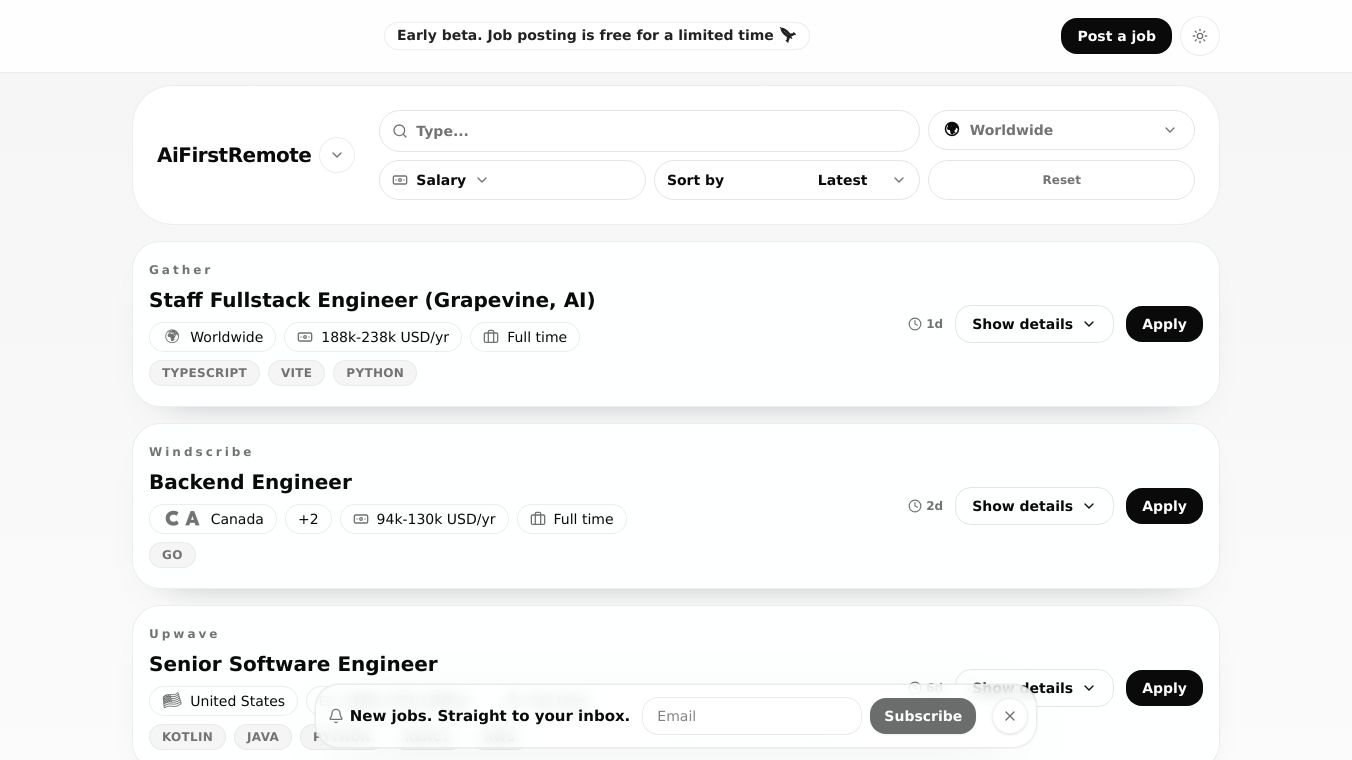This screenshot has height=760, width=1352.
Task: Click the bell icon in newsletter bar
Action: point(336,716)
